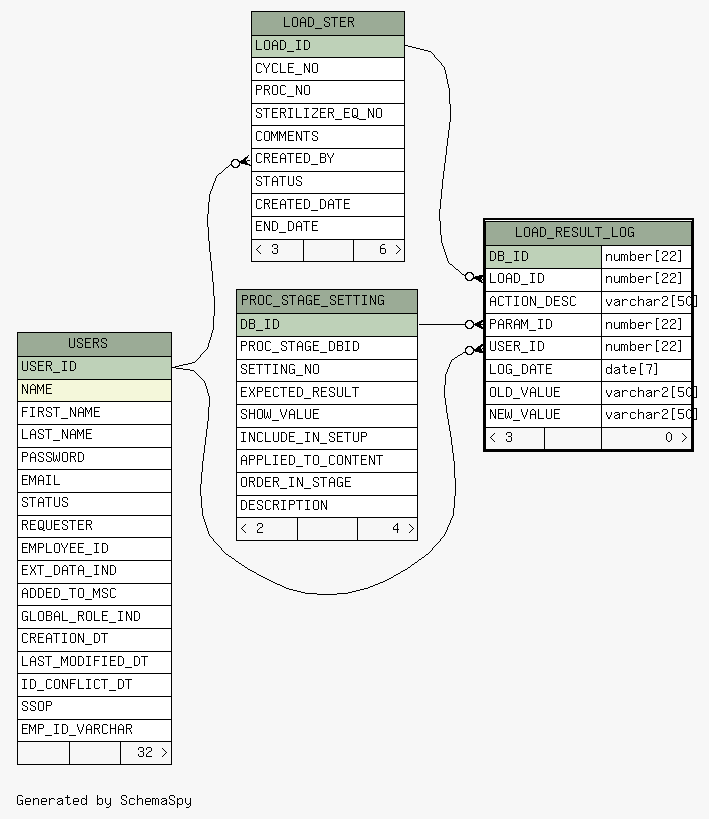The height and width of the screenshot is (819, 709).
Task: Click number[22] type beside PARAM_ID
Action: click(x=646, y=325)
